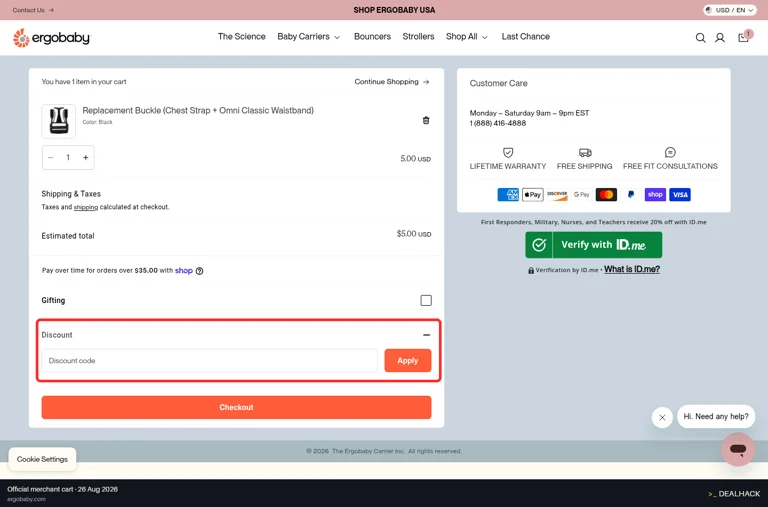Tick the Gifting checkbox
This screenshot has height=507, width=768.
426,300
